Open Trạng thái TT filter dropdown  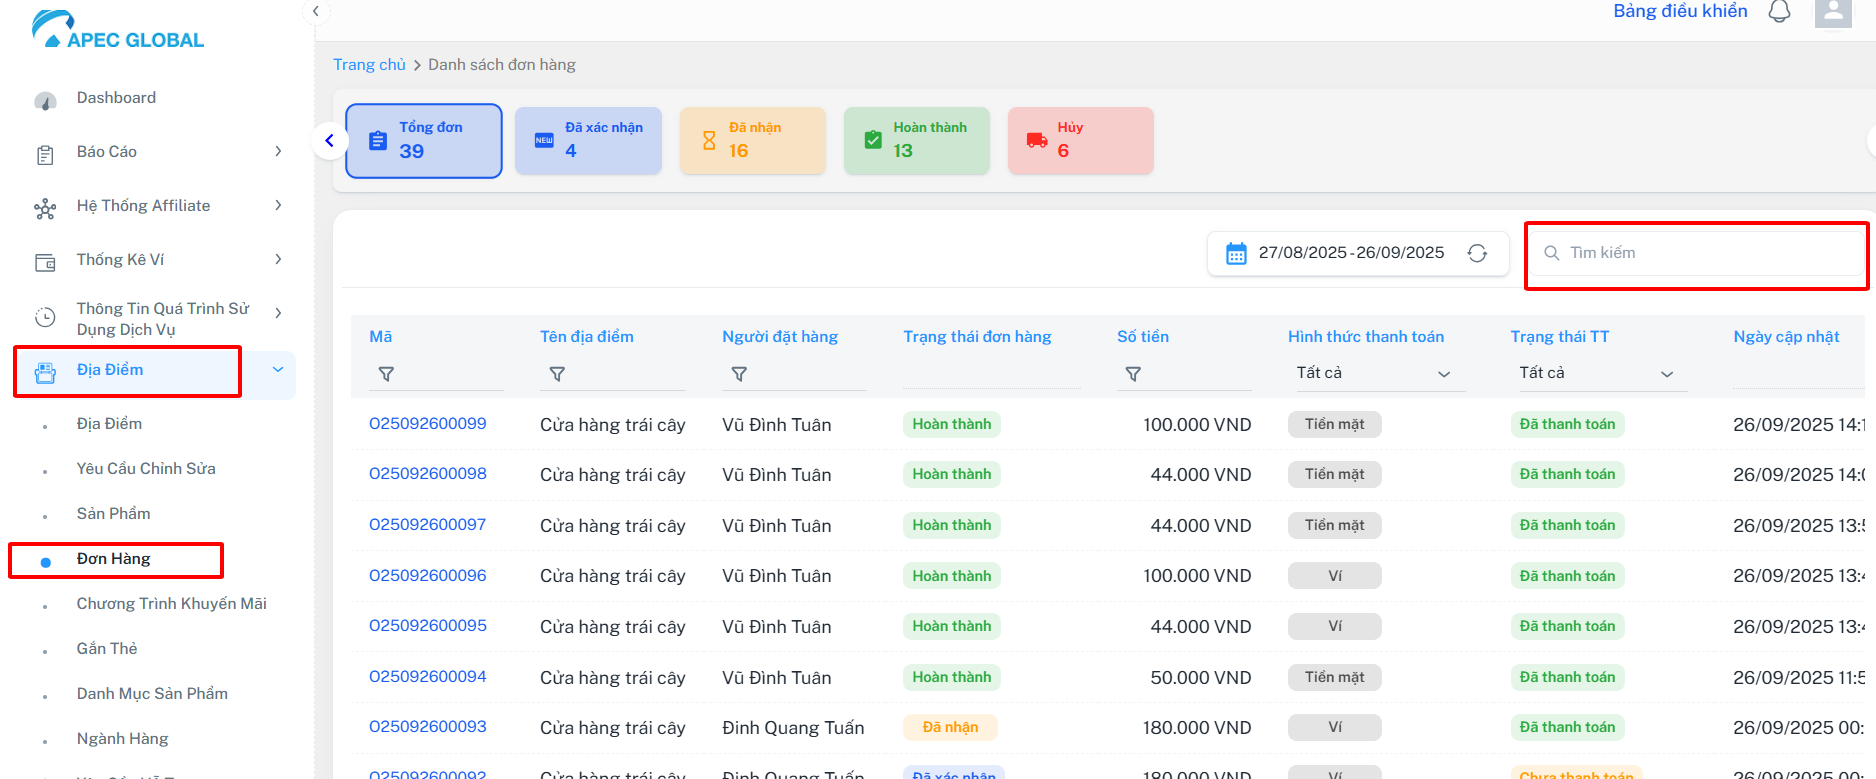tap(1596, 373)
